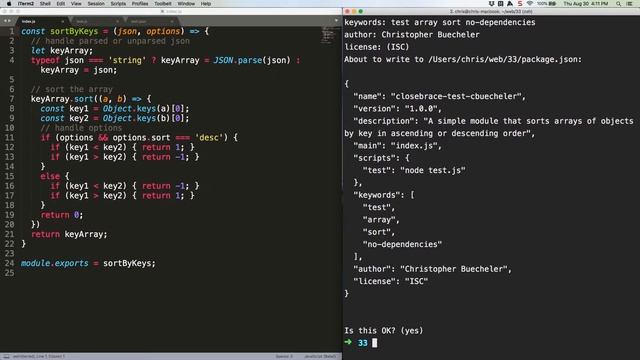Click the date and time in menu bar
The height and width of the screenshot is (360, 640).
click(586, 4)
